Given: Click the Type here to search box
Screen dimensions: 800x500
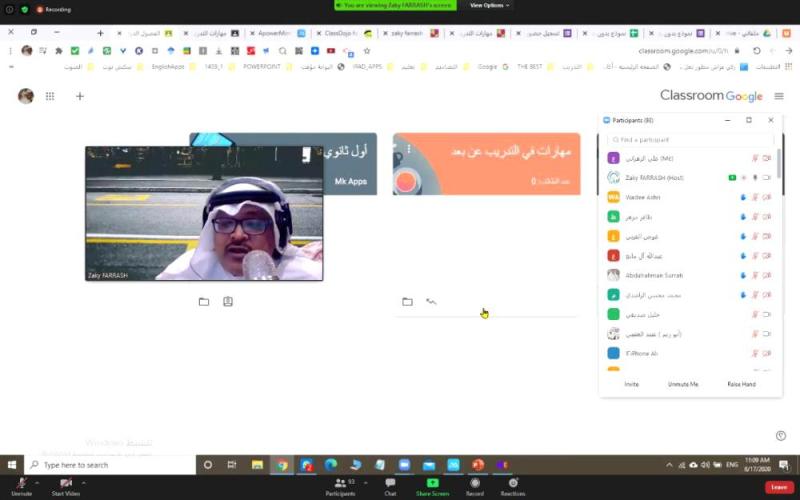Looking at the screenshot, I should [x=110, y=465].
